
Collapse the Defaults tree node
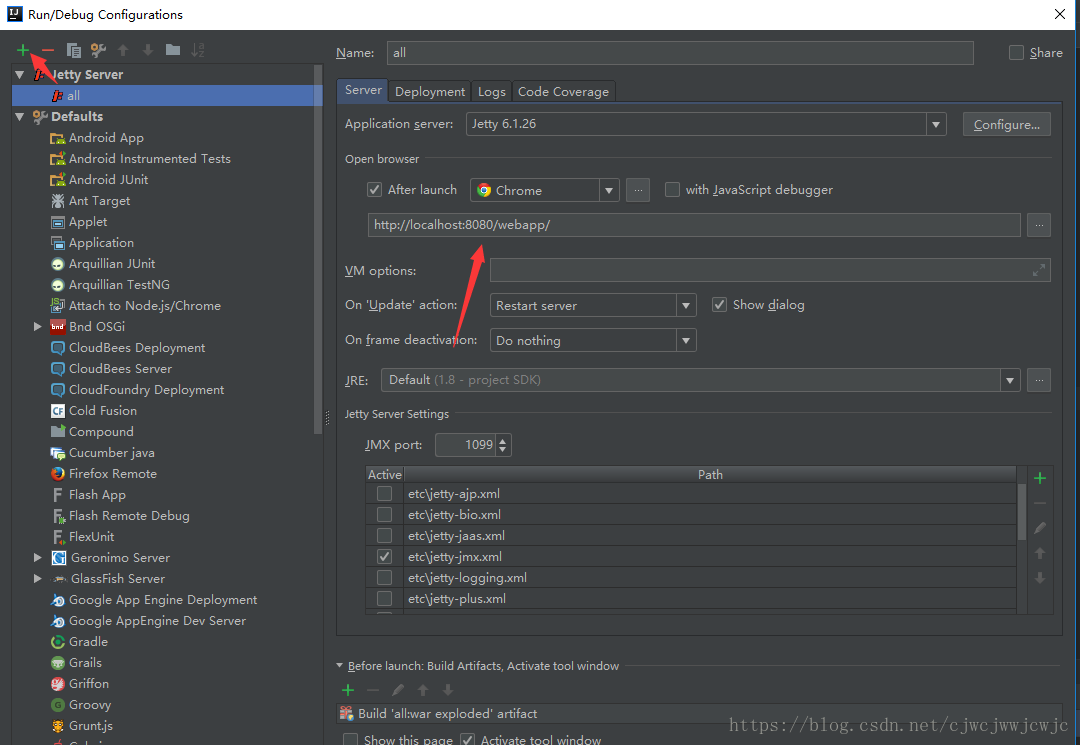19,116
